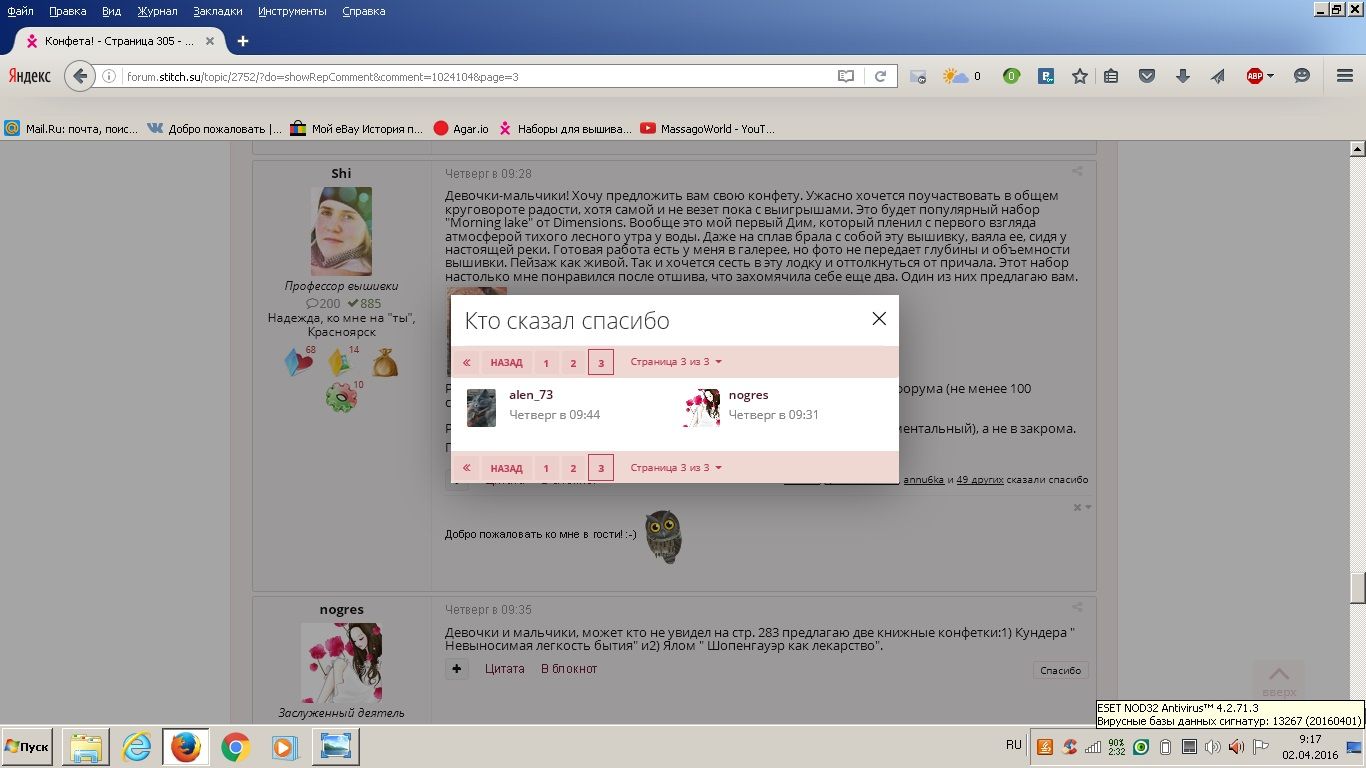
Task: Expand bottom "Страница 3 из 3" dropdown
Action: [x=676, y=468]
